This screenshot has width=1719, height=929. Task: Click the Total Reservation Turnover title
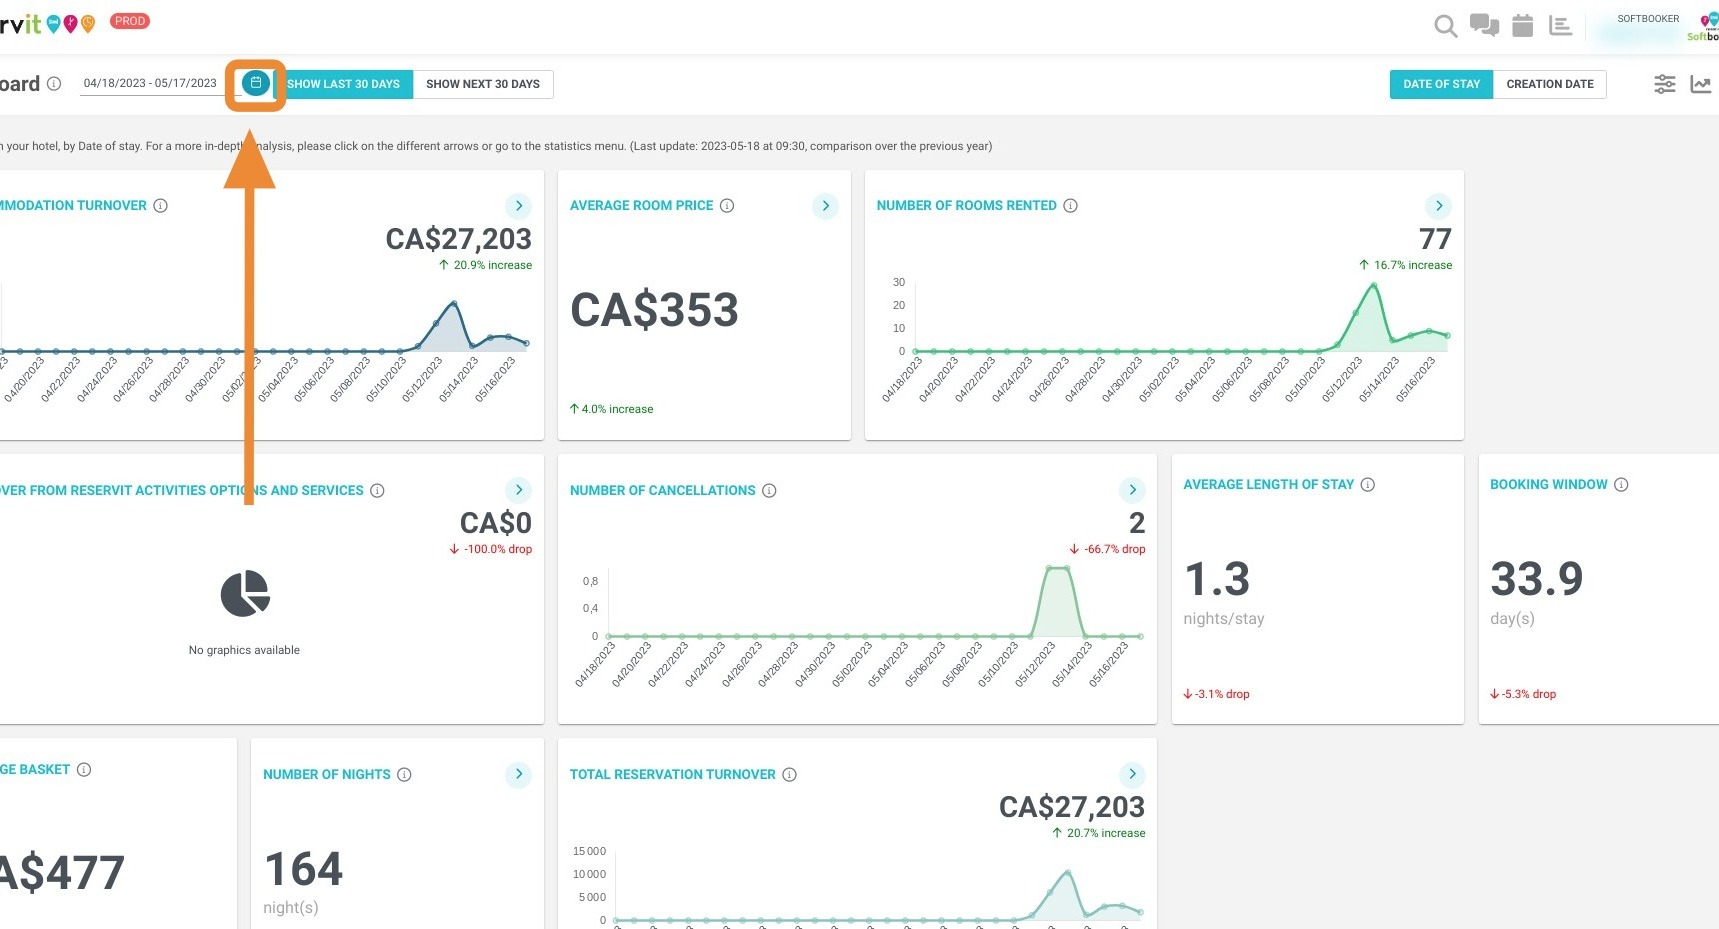[673, 774]
